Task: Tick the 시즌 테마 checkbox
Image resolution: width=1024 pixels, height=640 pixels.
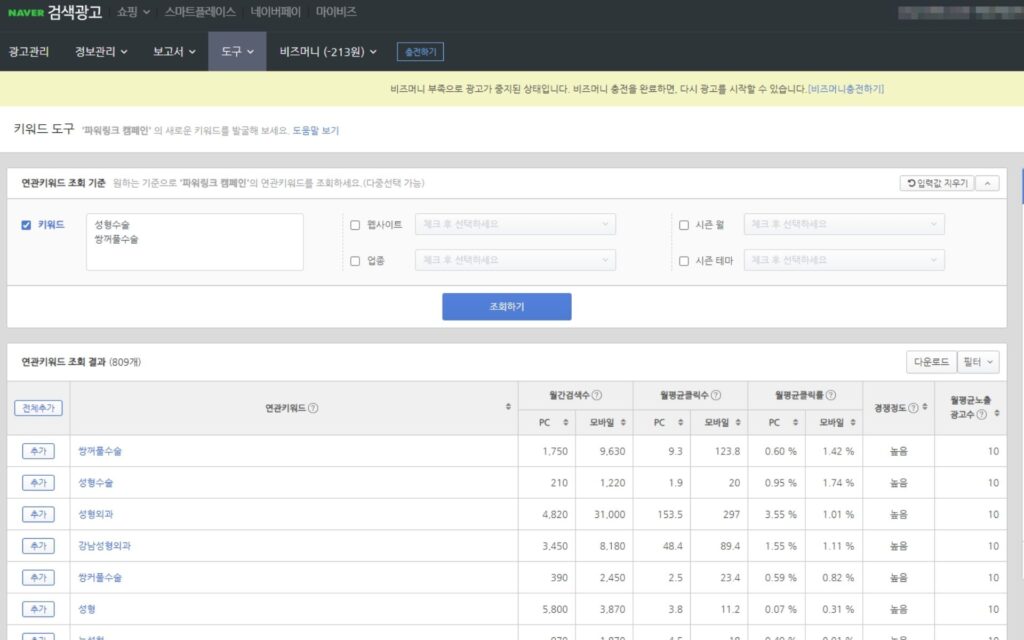Action: tap(684, 261)
